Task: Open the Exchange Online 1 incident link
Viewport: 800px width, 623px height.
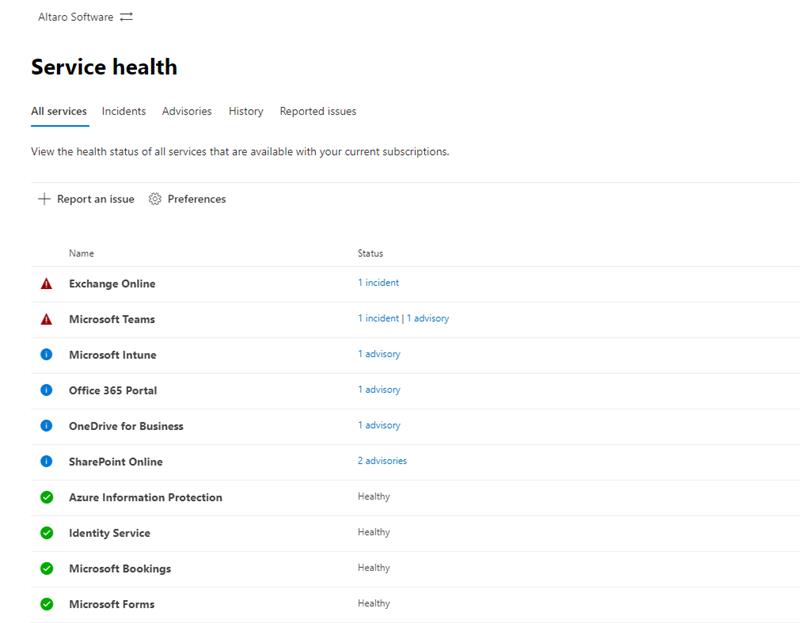Action: pyautogui.click(x=379, y=283)
